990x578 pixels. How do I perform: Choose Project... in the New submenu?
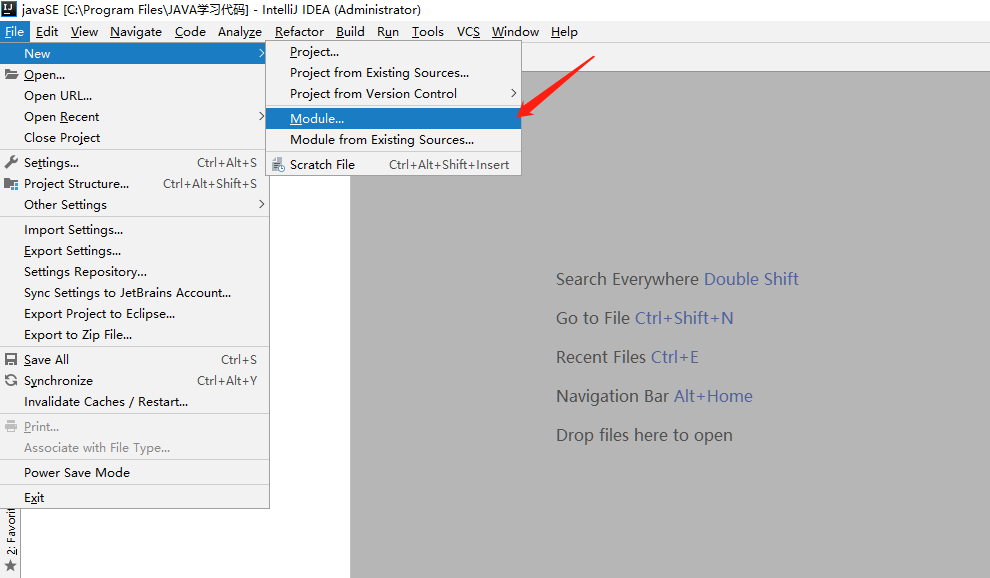393,52
